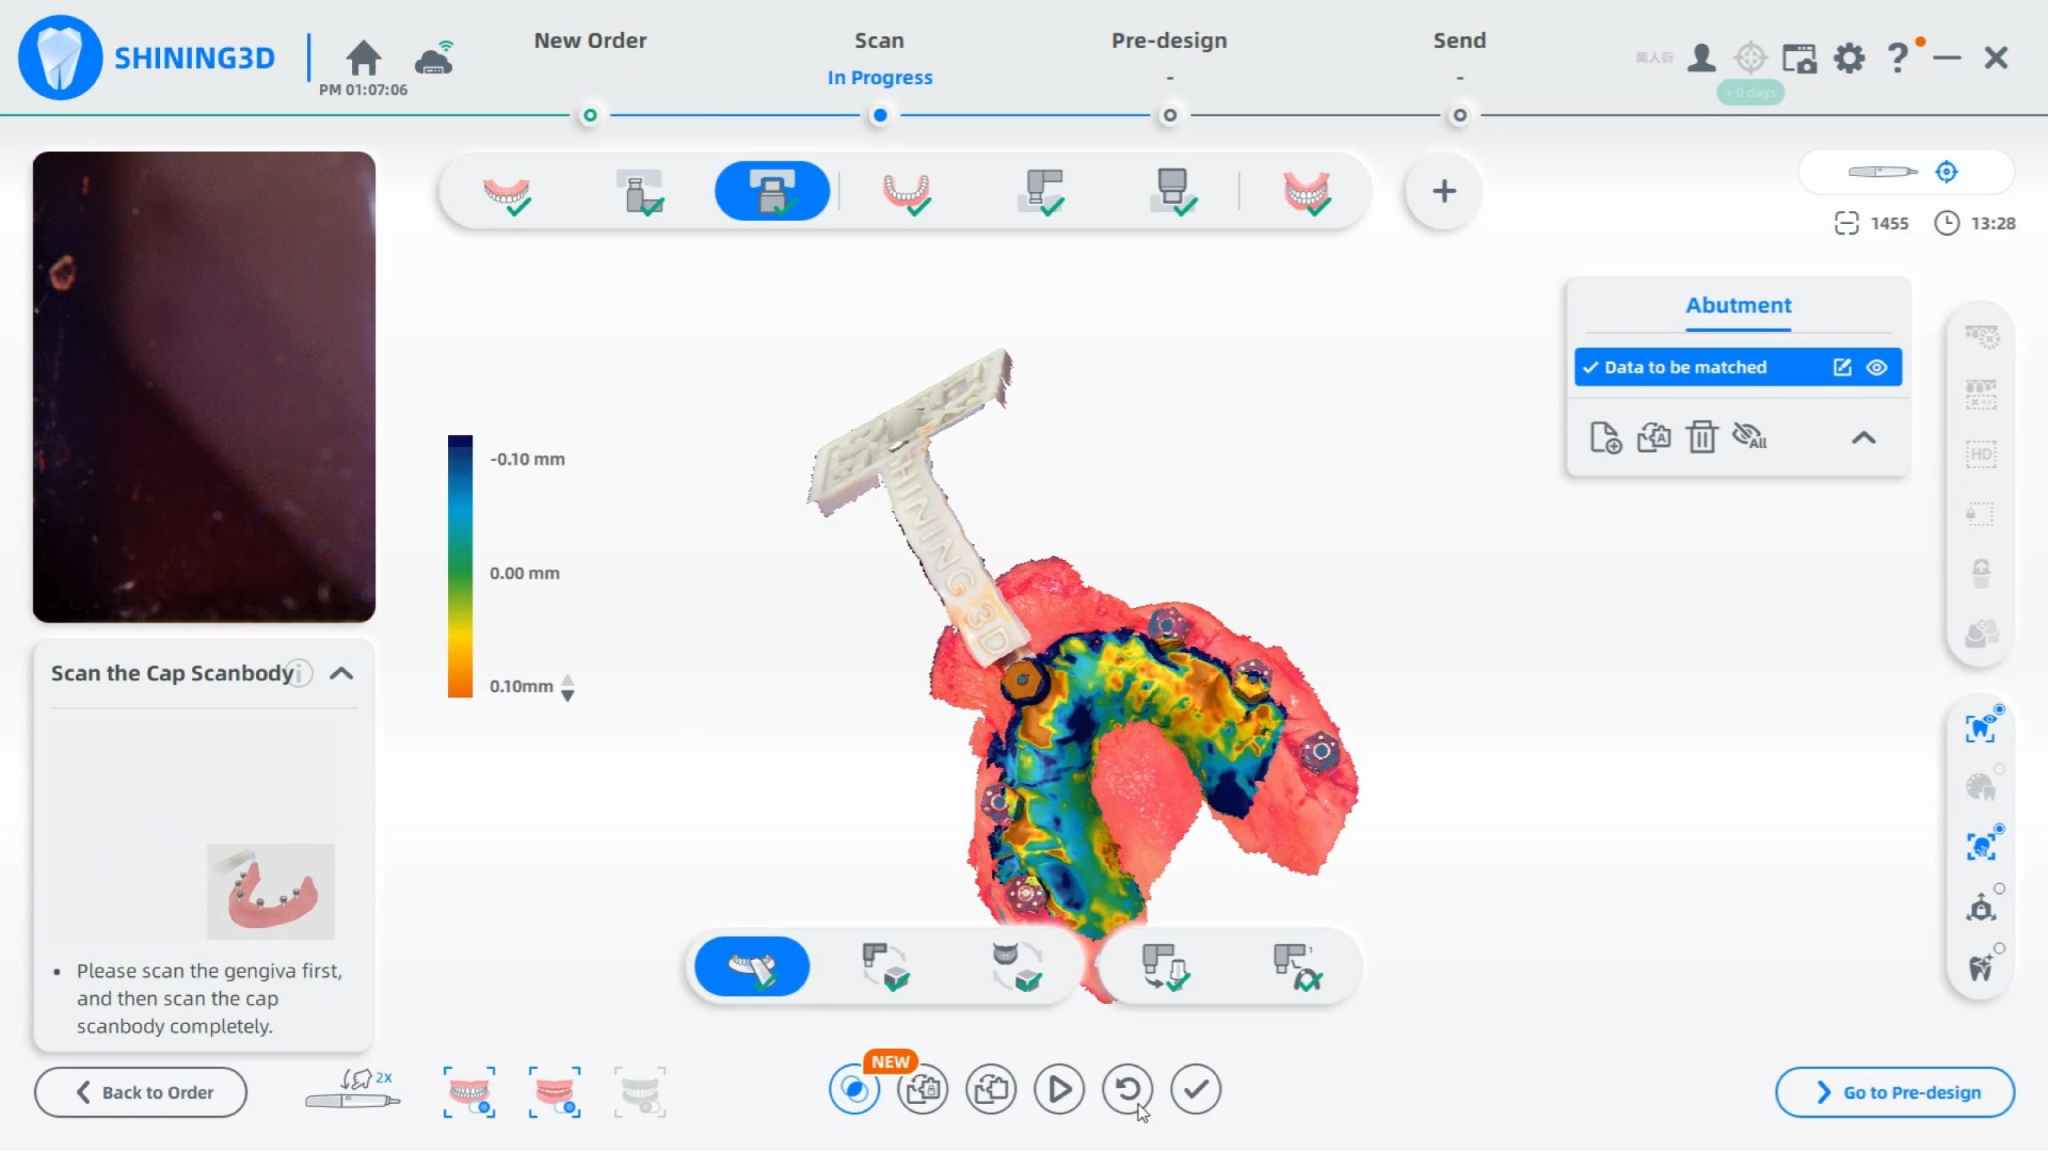Click the Back to Order button
The image size is (2048, 1152).
141,1092
